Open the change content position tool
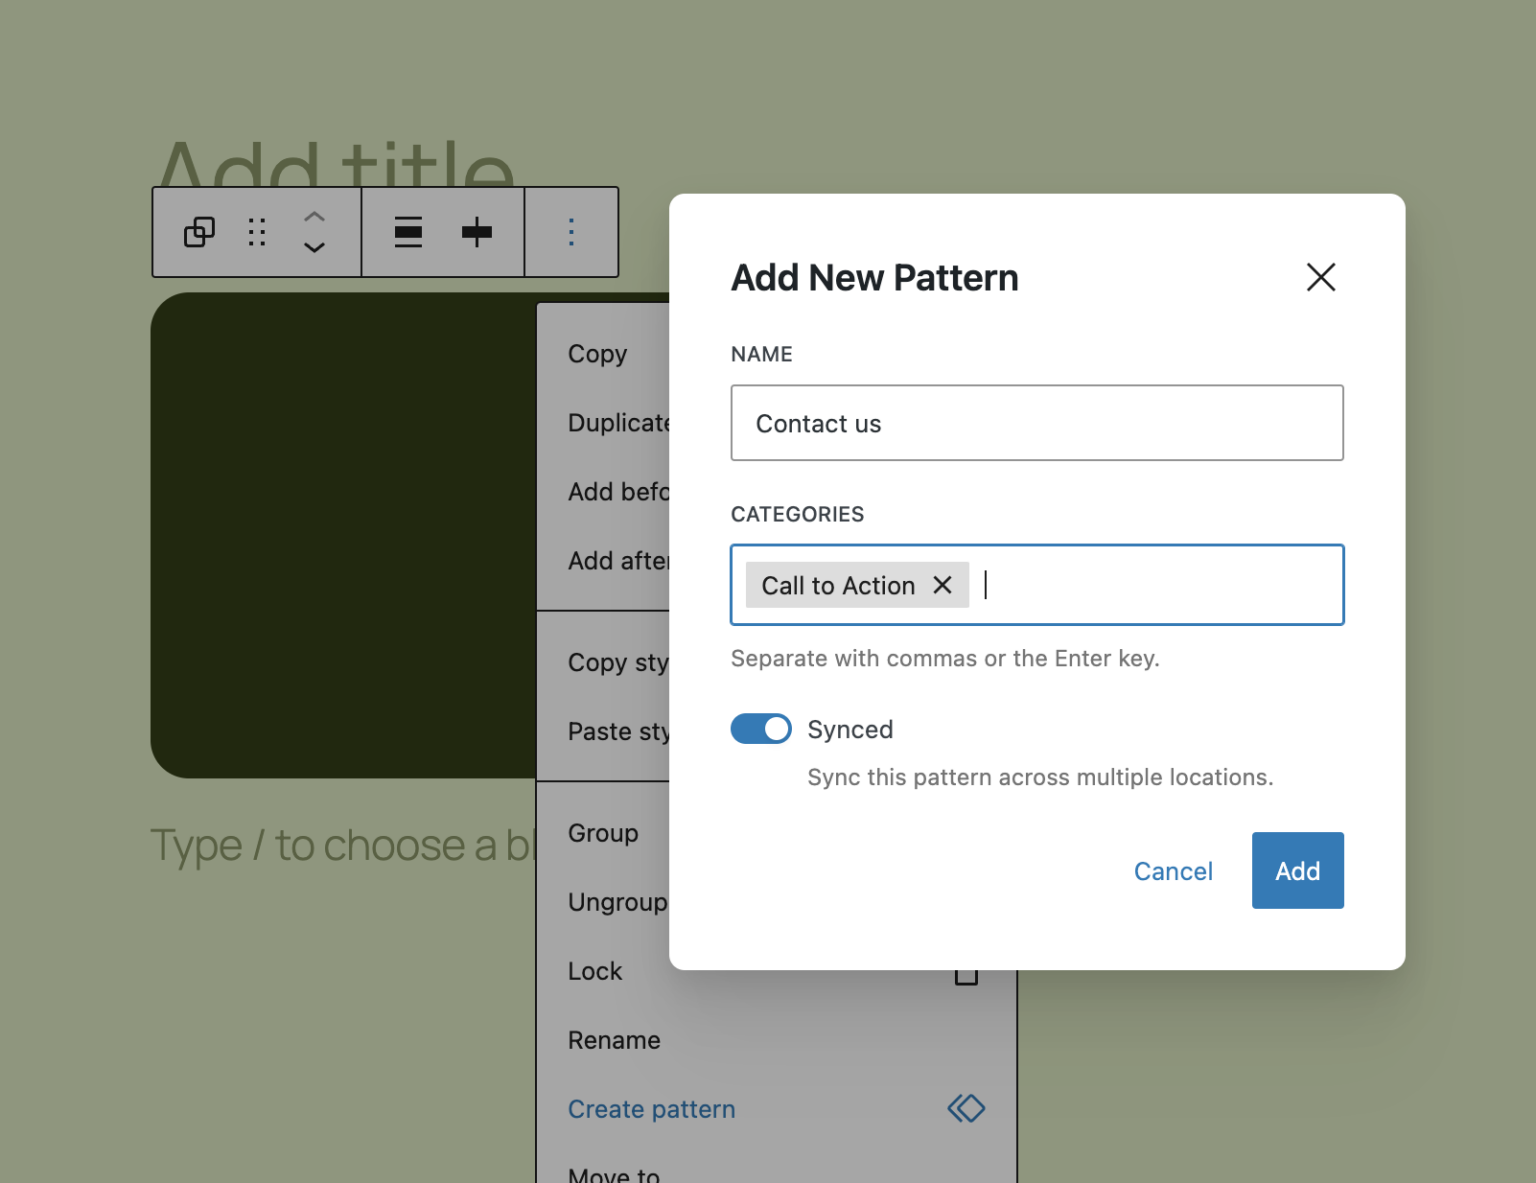Viewport: 1536px width, 1183px height. point(408,232)
